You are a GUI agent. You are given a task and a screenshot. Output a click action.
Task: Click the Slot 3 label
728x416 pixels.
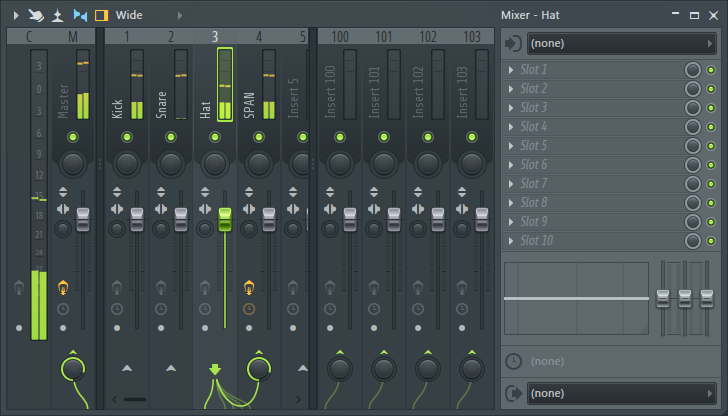[x=533, y=108]
